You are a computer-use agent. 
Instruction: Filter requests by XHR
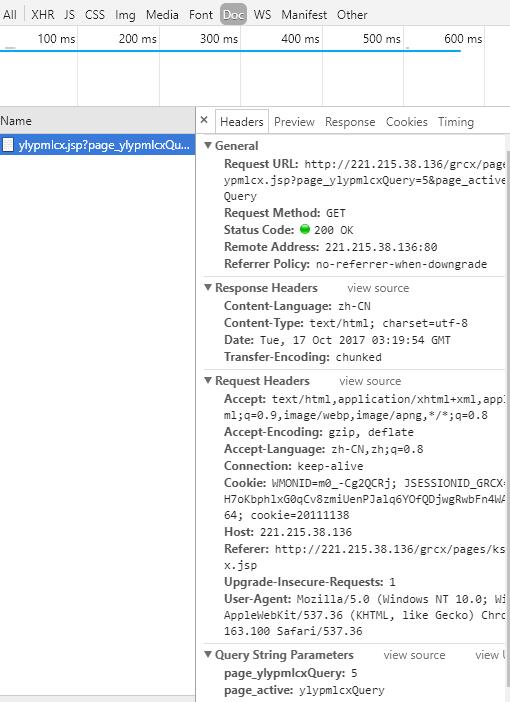[43, 15]
